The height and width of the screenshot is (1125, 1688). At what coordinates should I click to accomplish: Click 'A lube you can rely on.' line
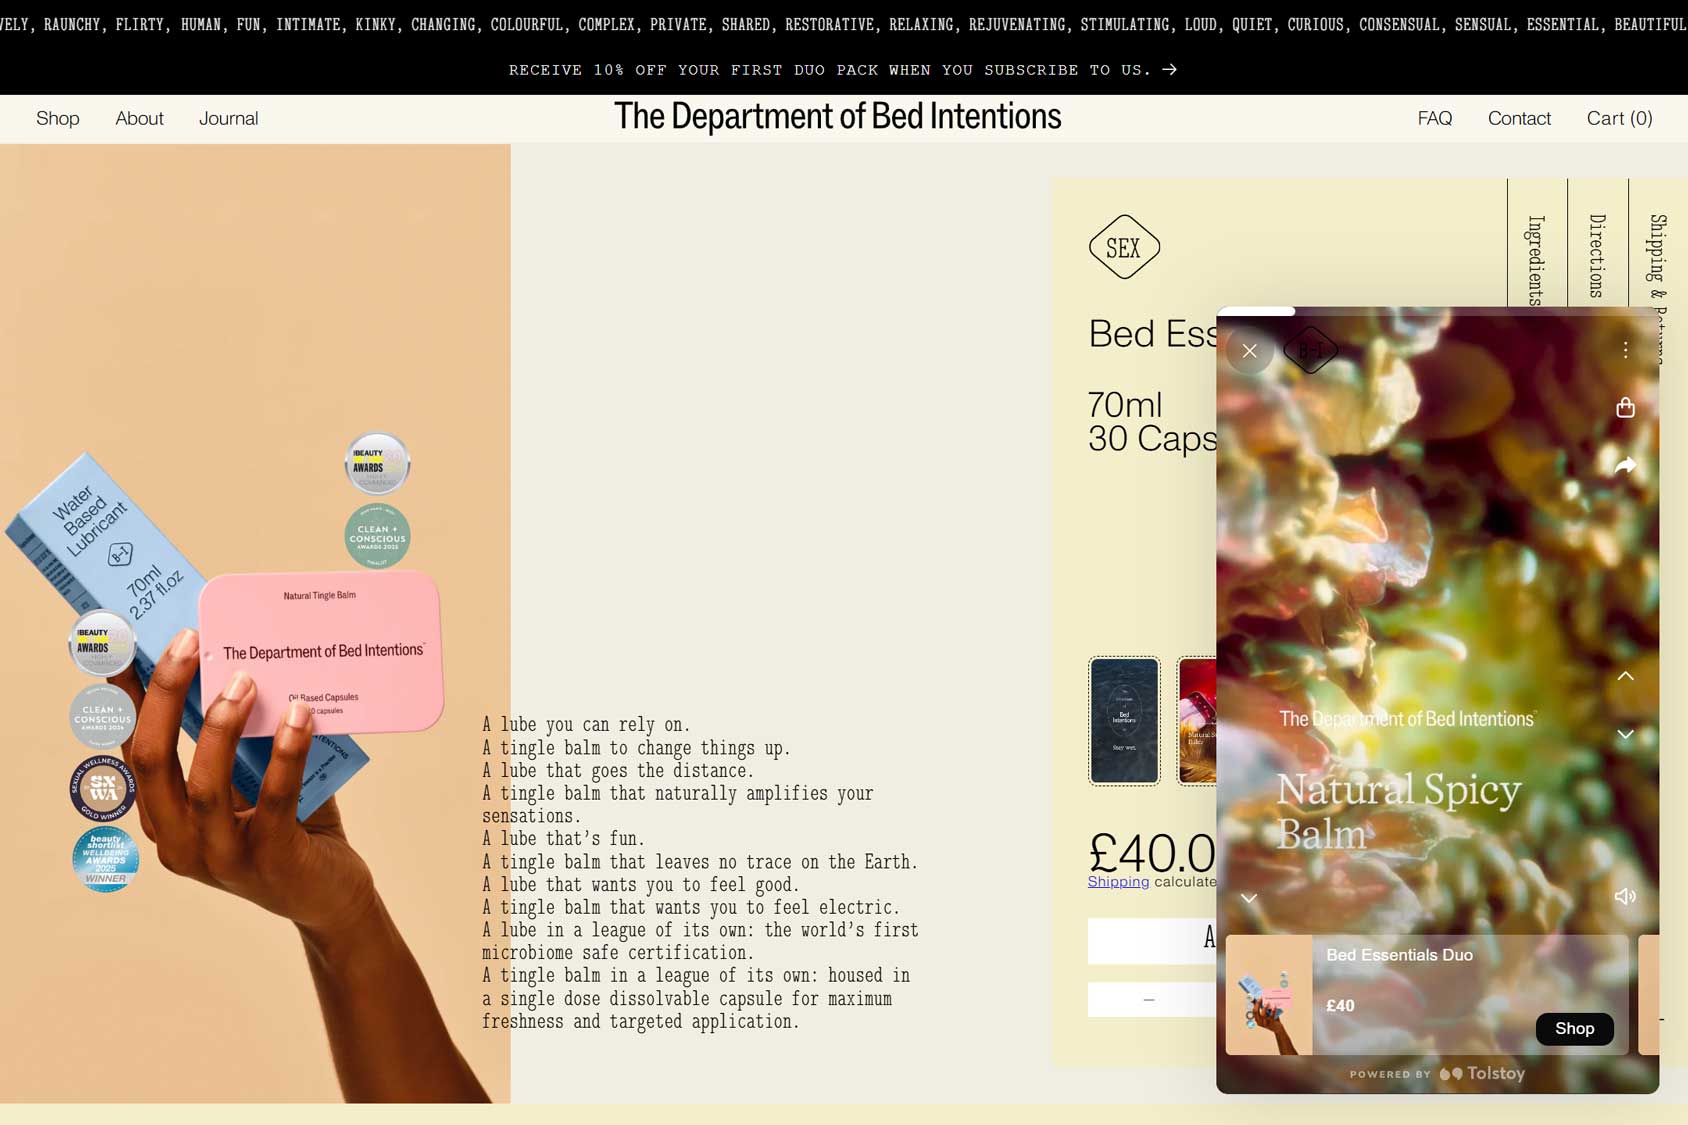coord(586,725)
